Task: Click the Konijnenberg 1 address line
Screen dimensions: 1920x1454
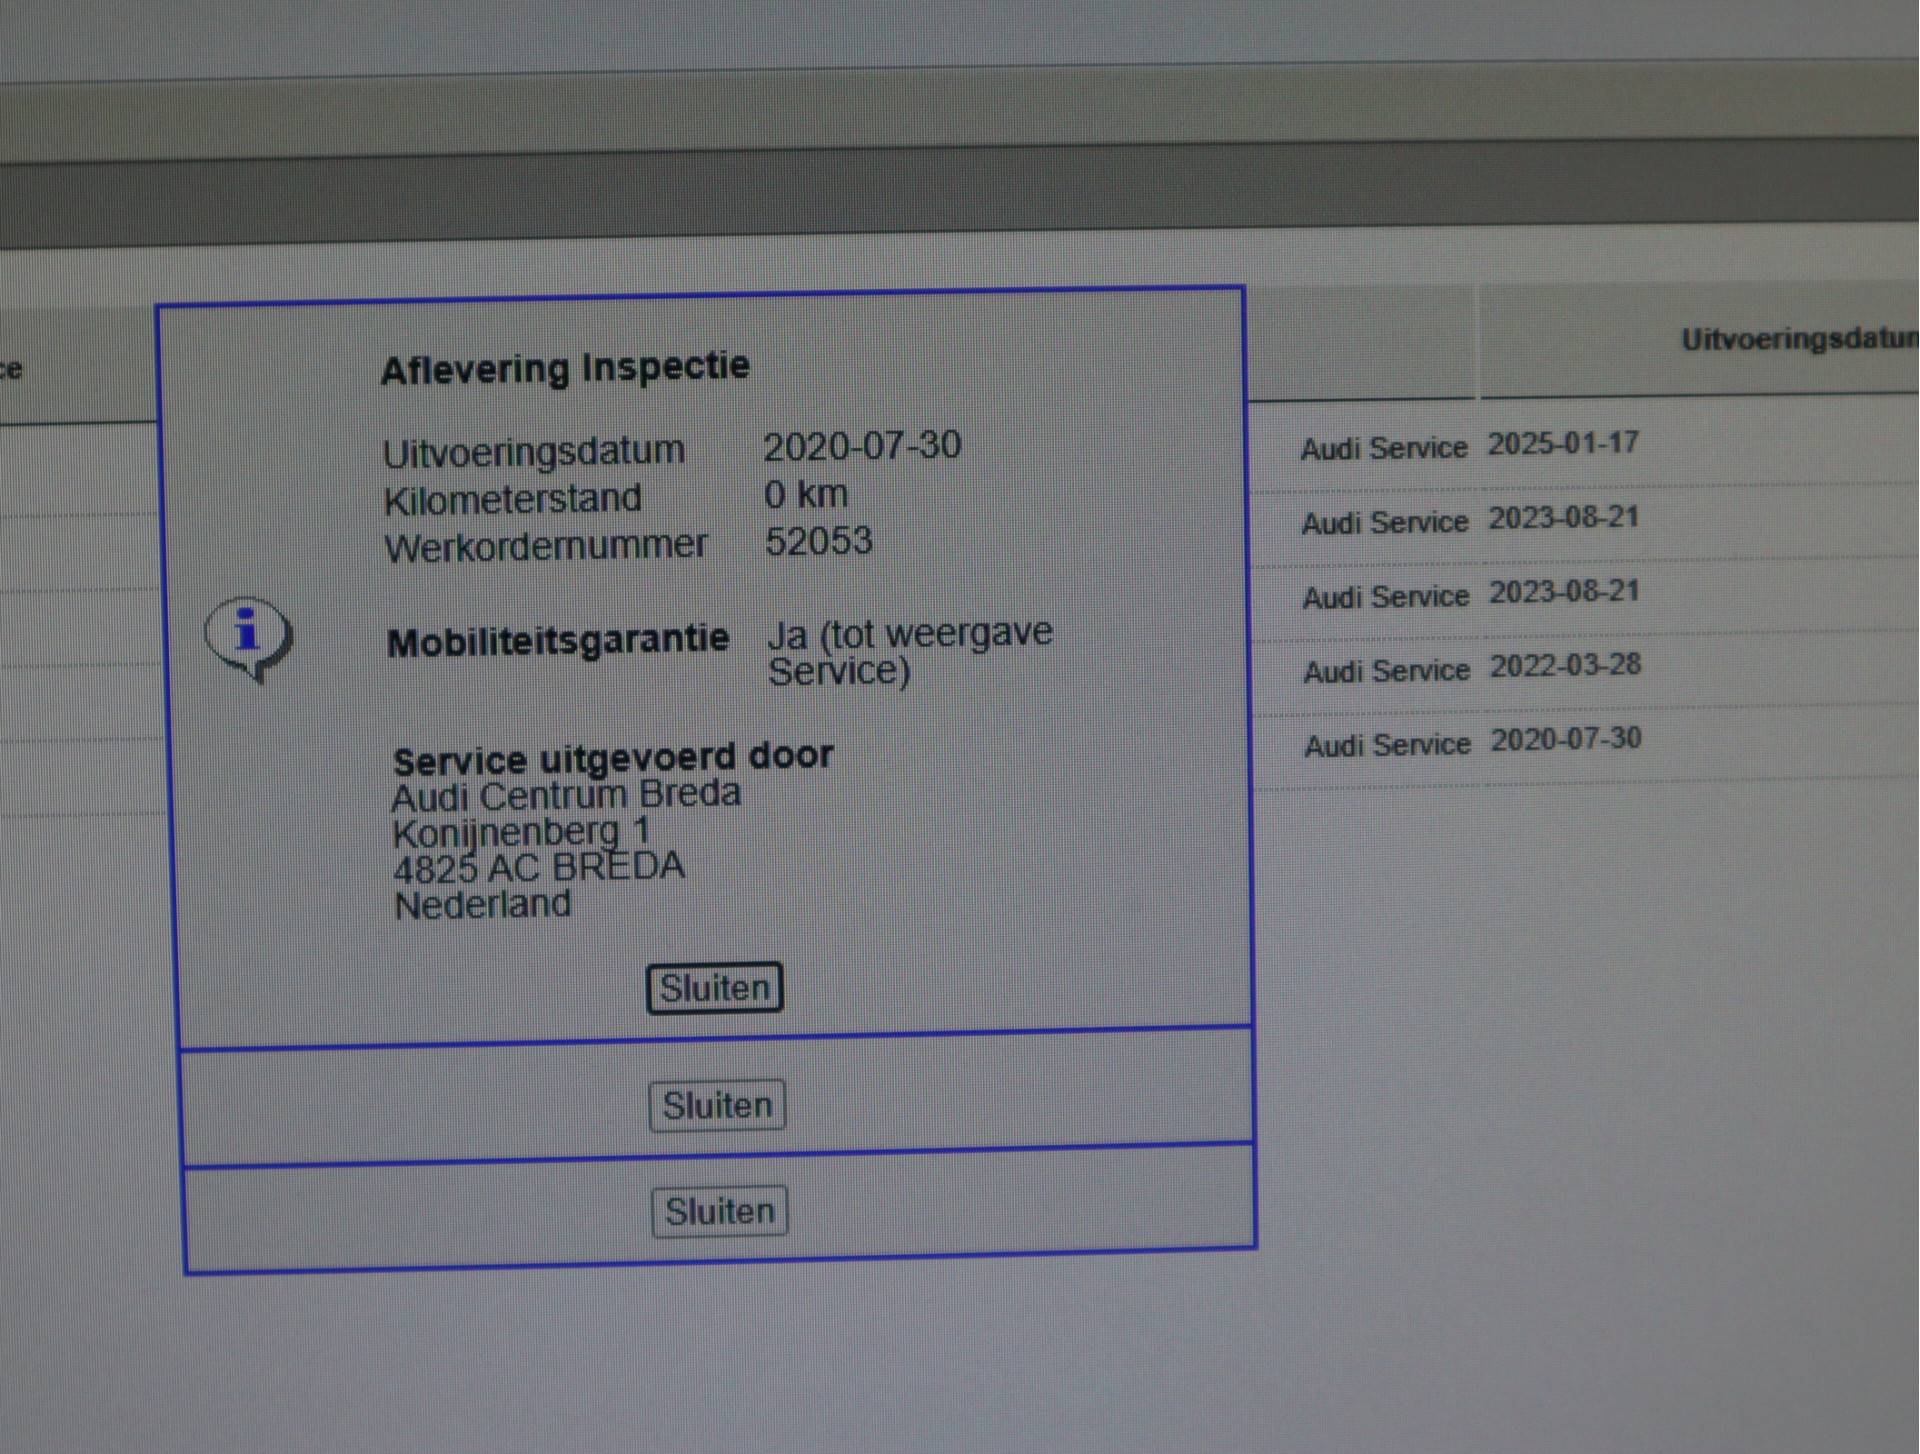Action: point(521,831)
